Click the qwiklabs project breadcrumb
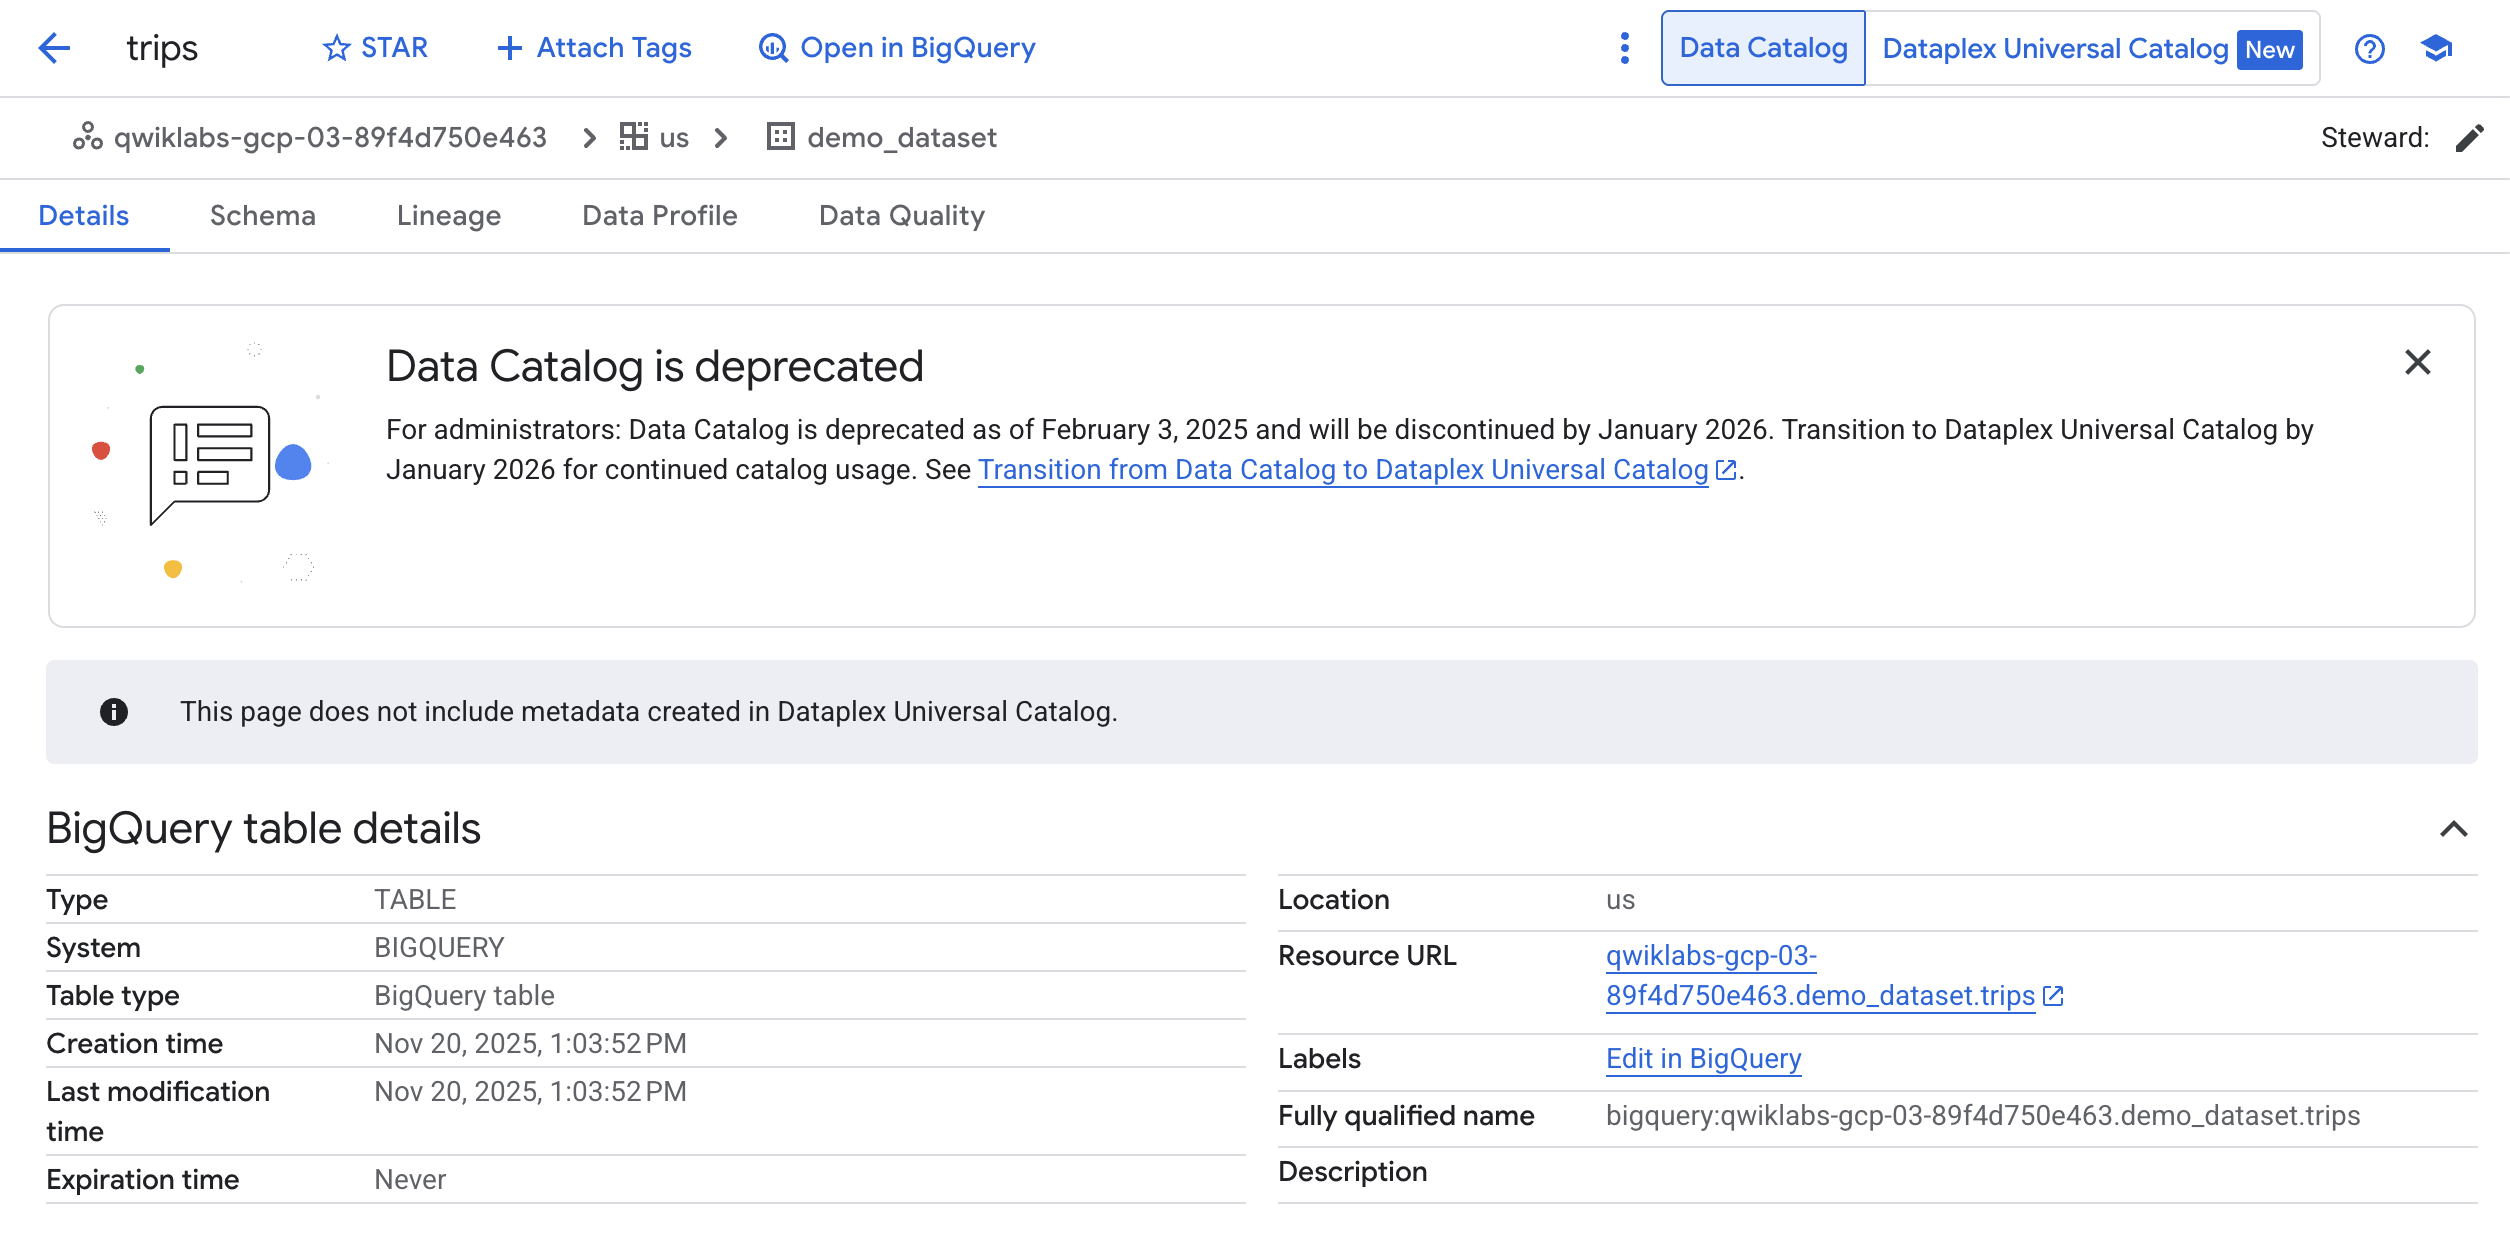The height and width of the screenshot is (1250, 2510). coord(329,138)
